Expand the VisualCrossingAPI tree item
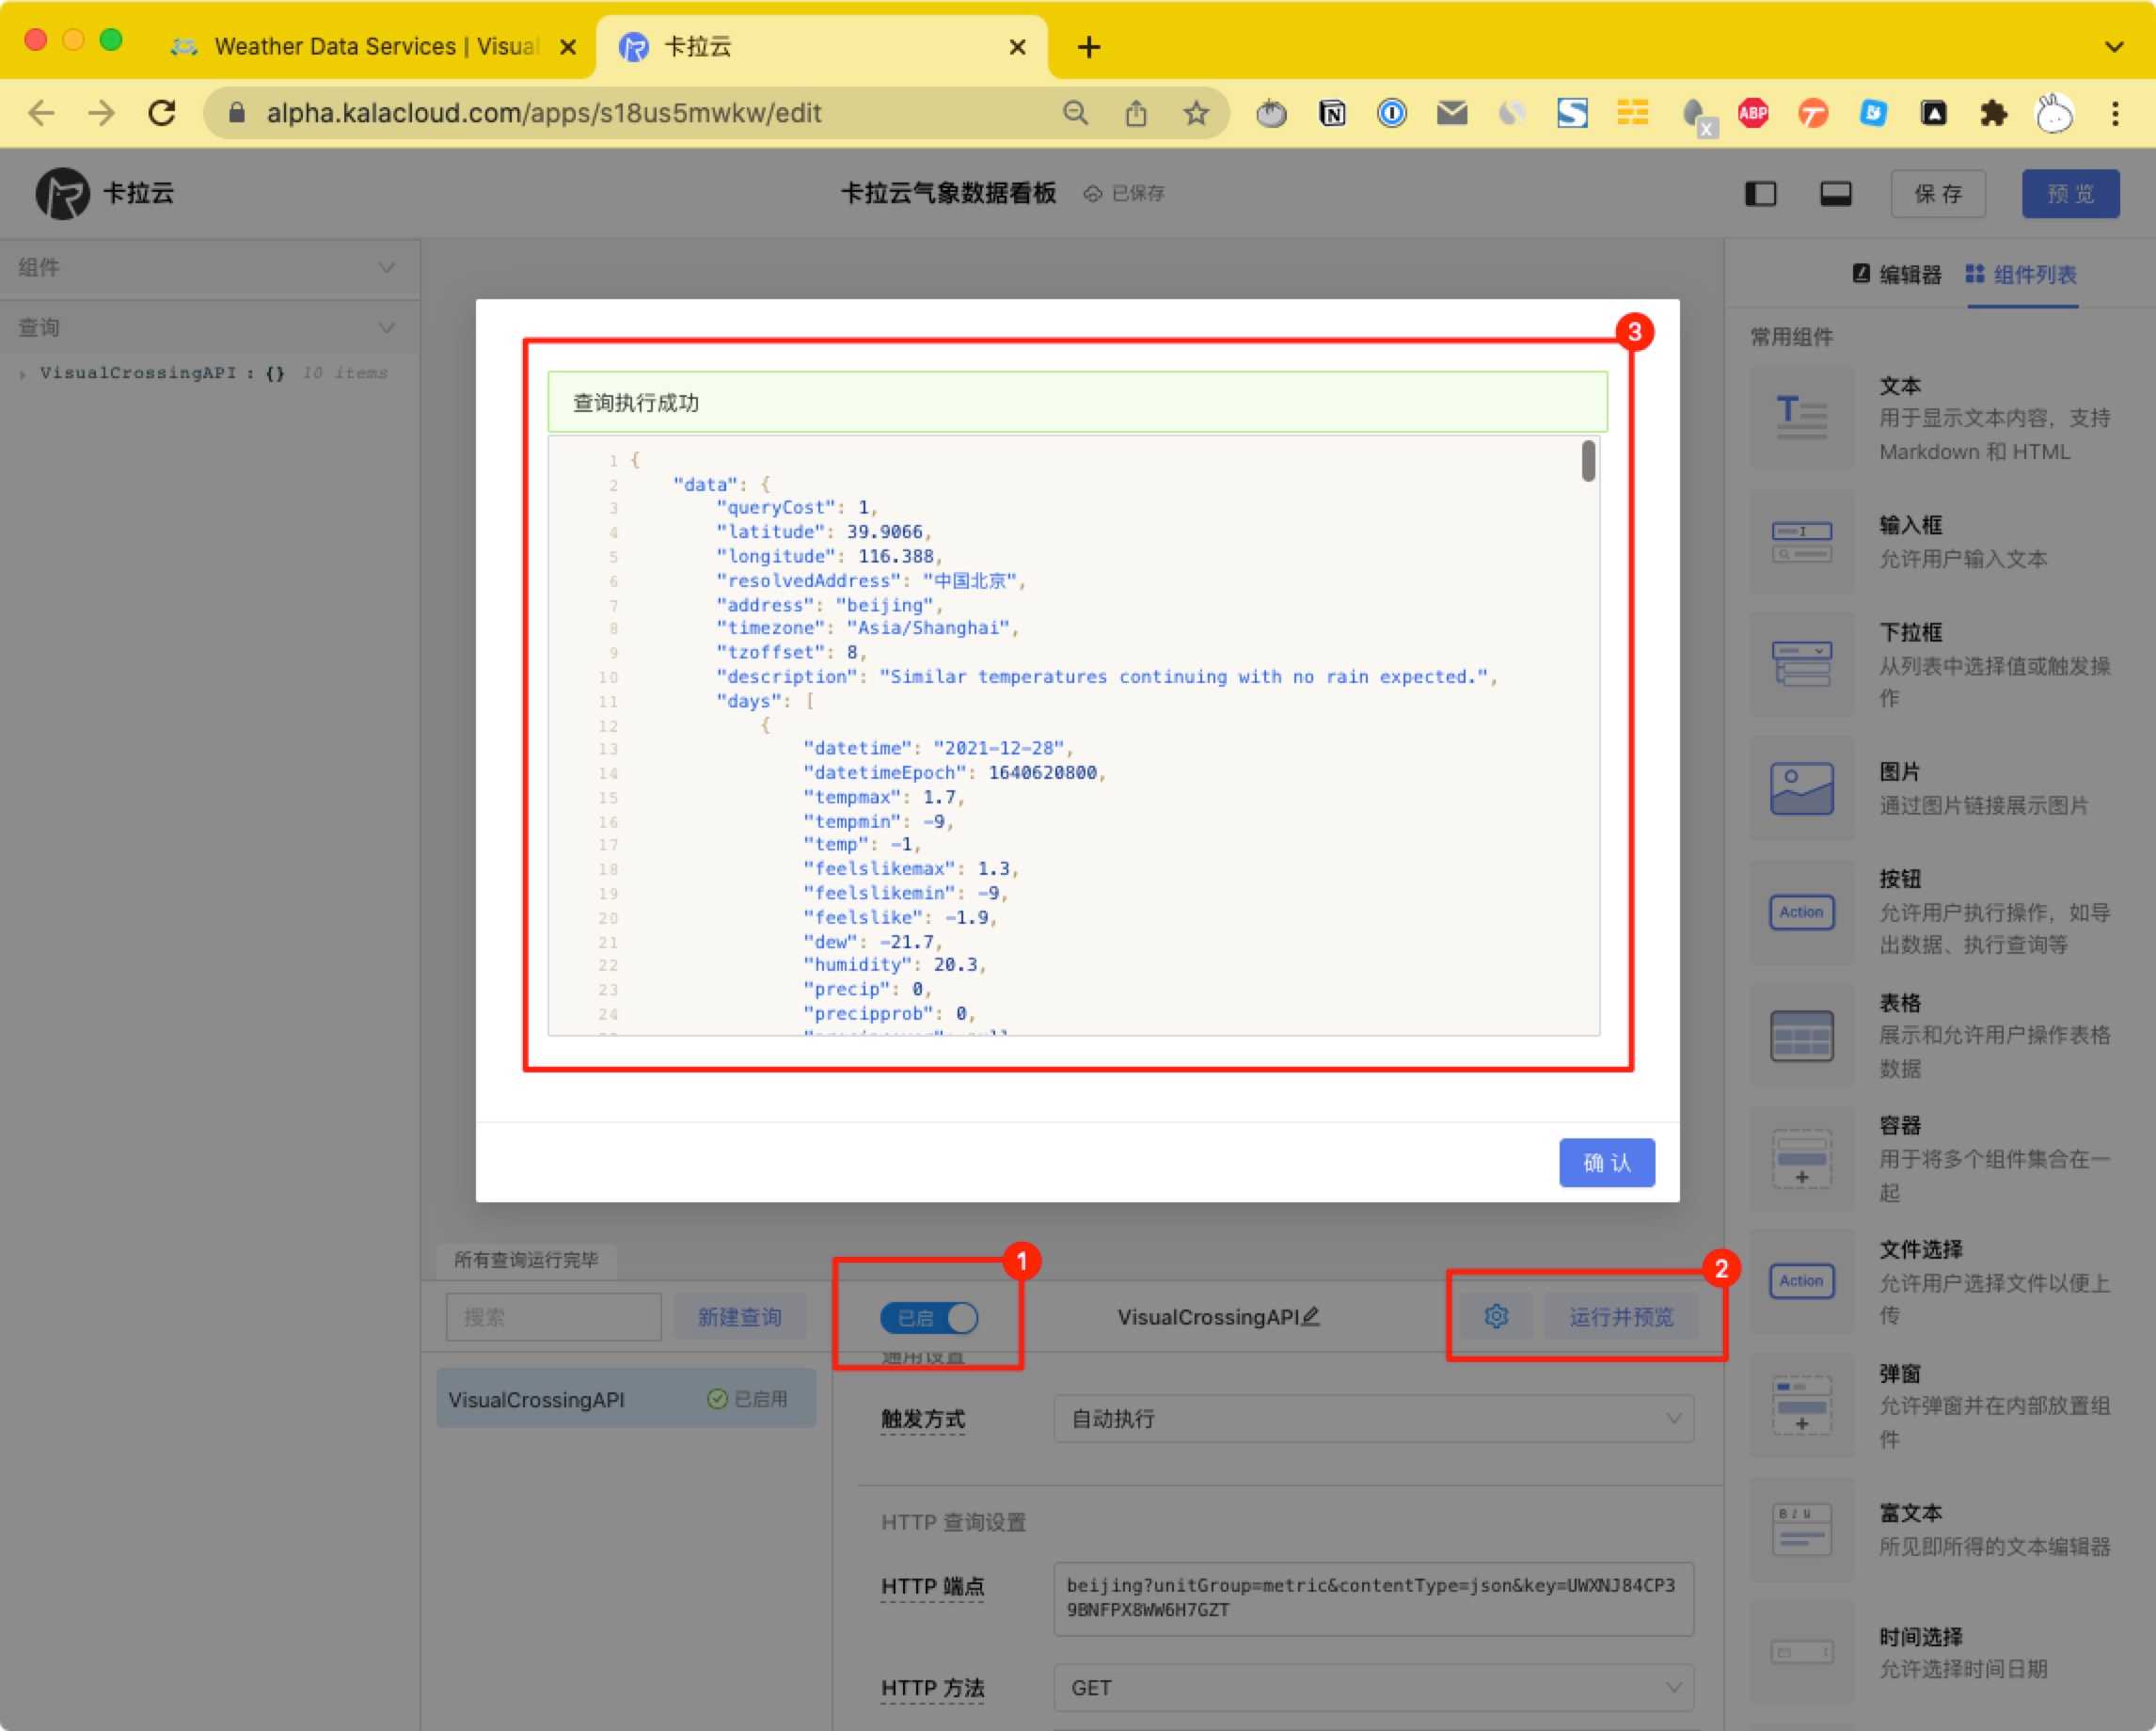Screen dimensions: 2156x1731 22,374
